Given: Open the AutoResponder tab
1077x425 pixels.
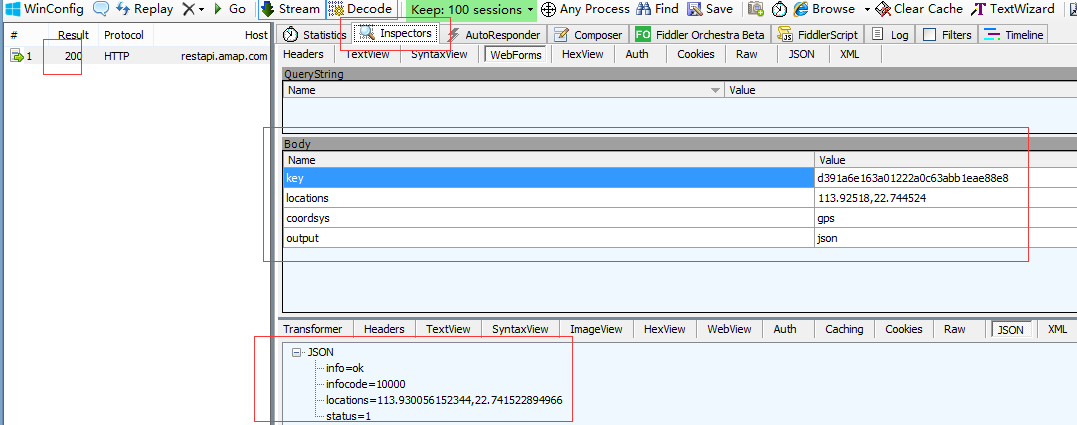Looking at the screenshot, I should coord(494,34).
